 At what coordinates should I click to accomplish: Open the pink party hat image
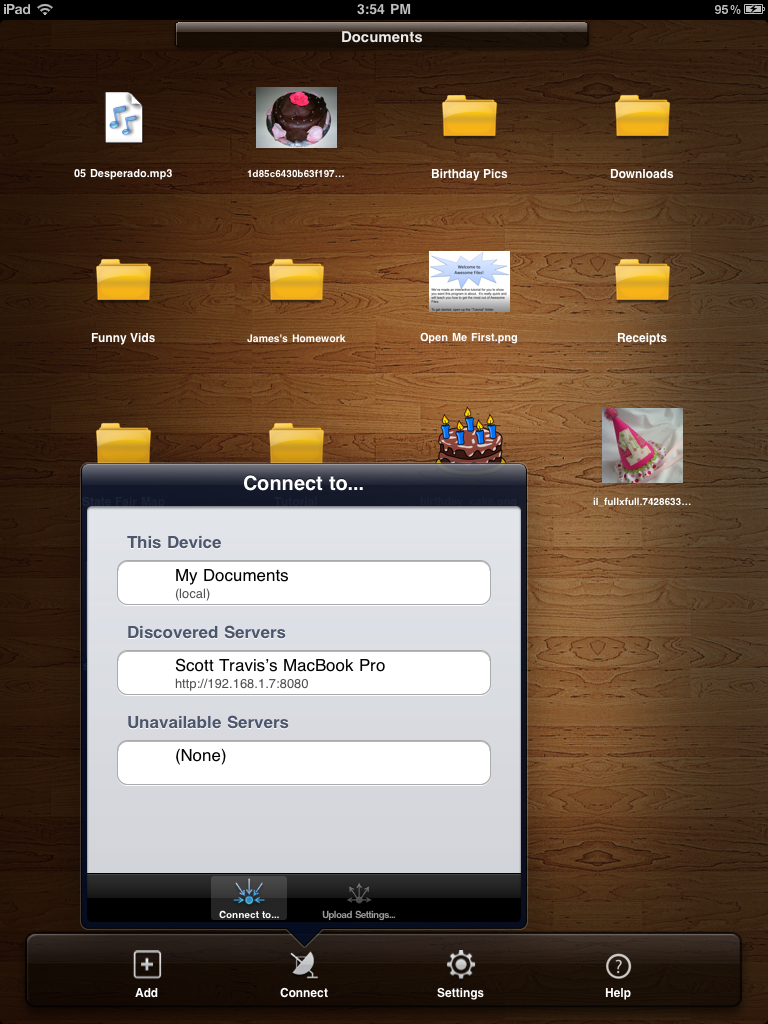click(642, 445)
